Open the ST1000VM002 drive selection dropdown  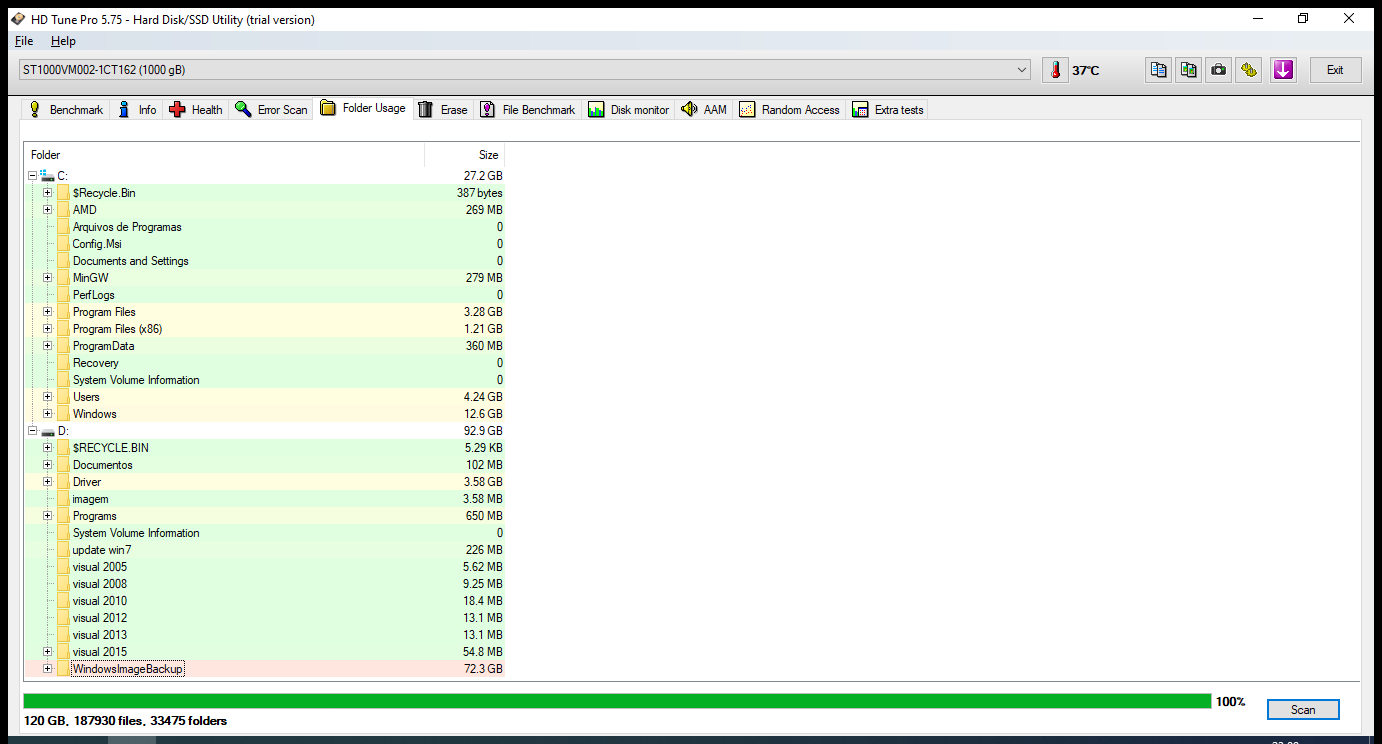tap(525, 70)
